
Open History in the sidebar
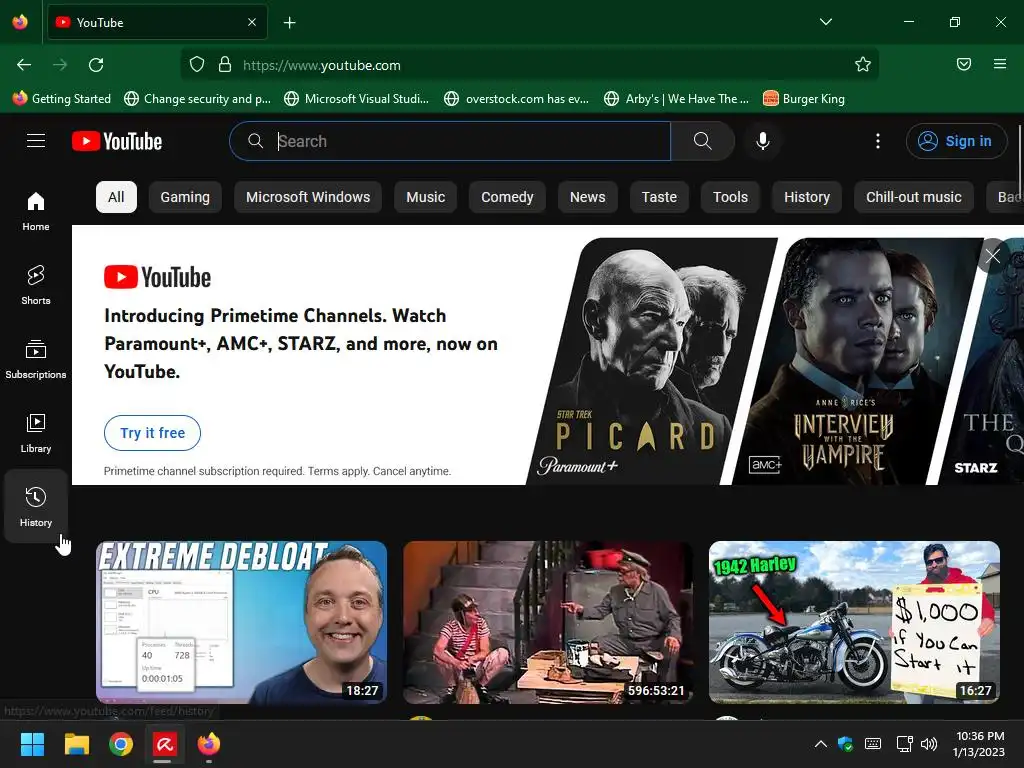click(36, 506)
